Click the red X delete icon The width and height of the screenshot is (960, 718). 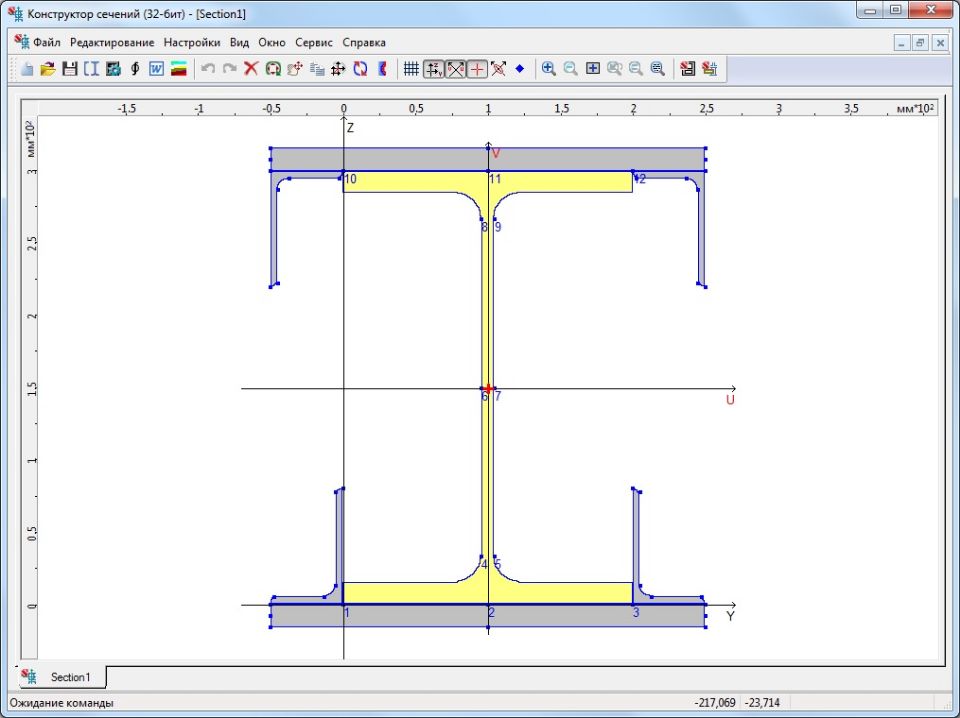pos(251,69)
